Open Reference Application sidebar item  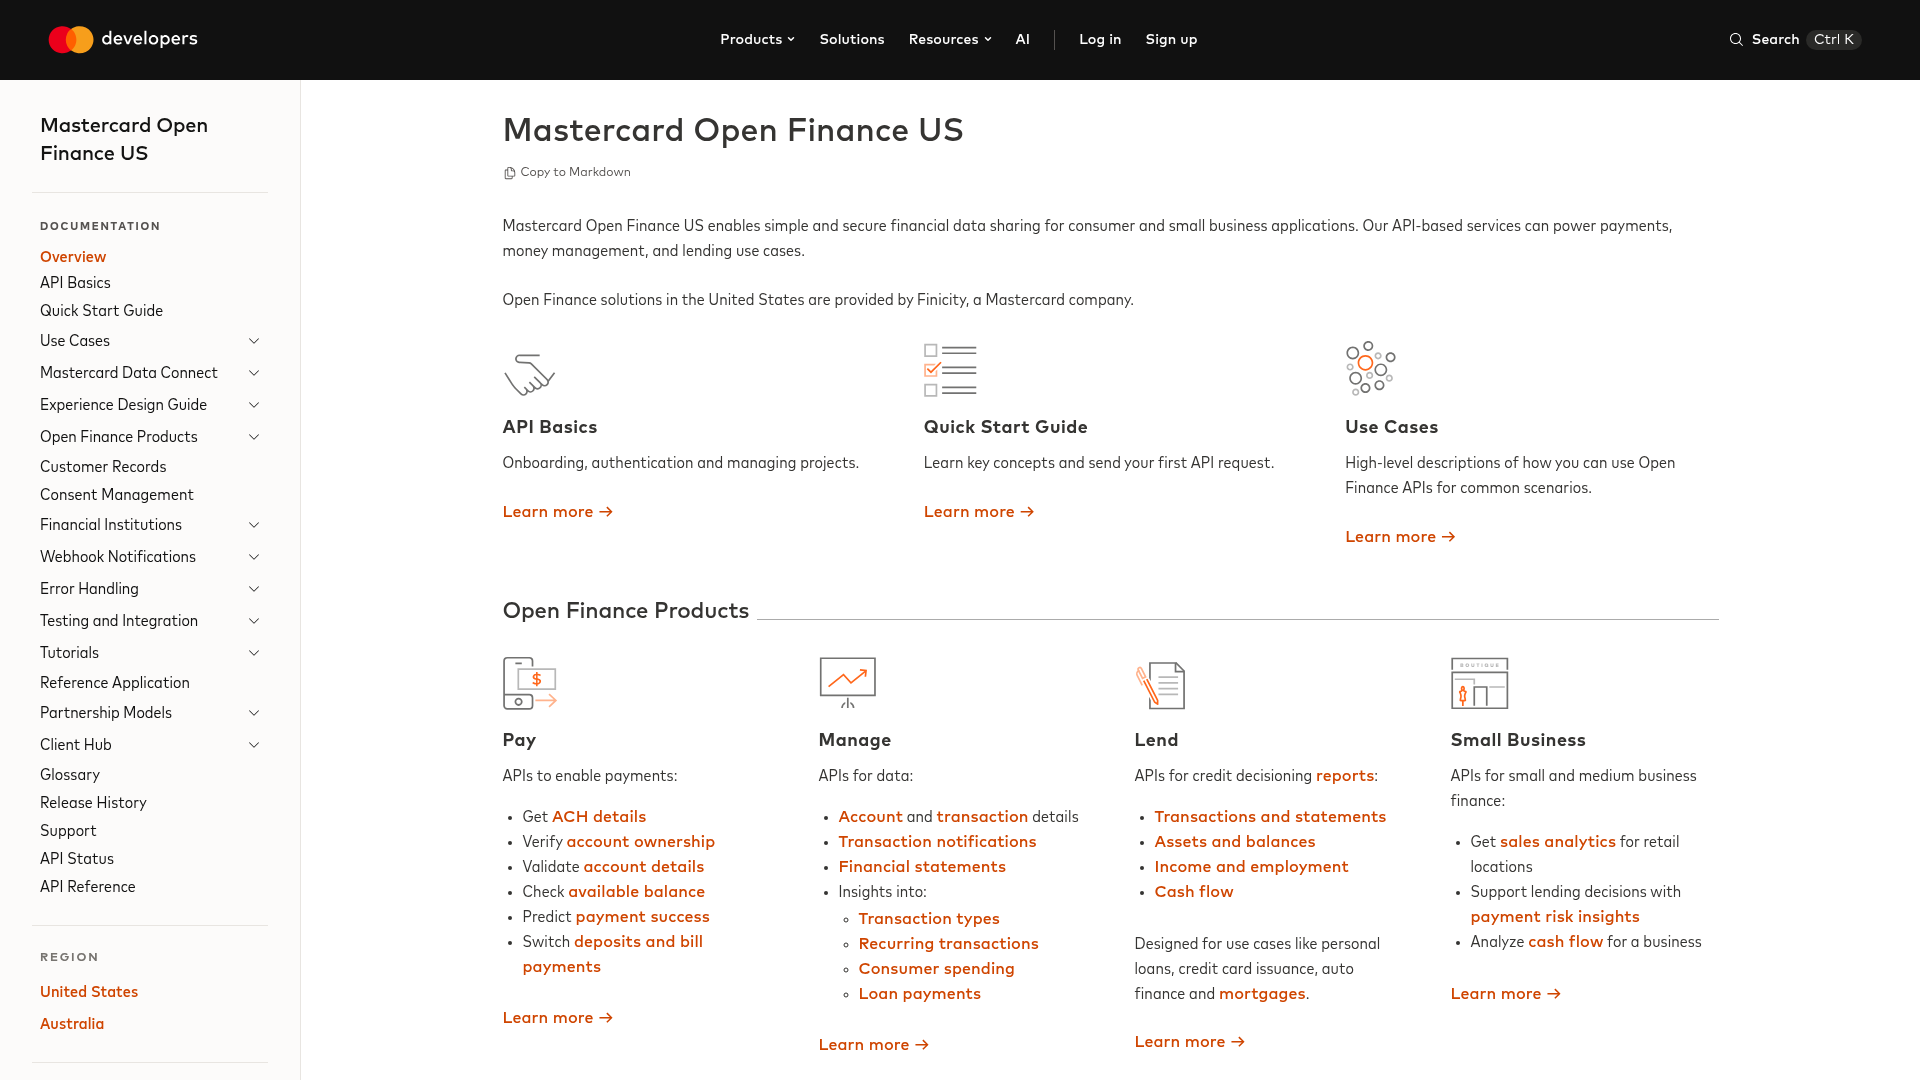click(115, 683)
